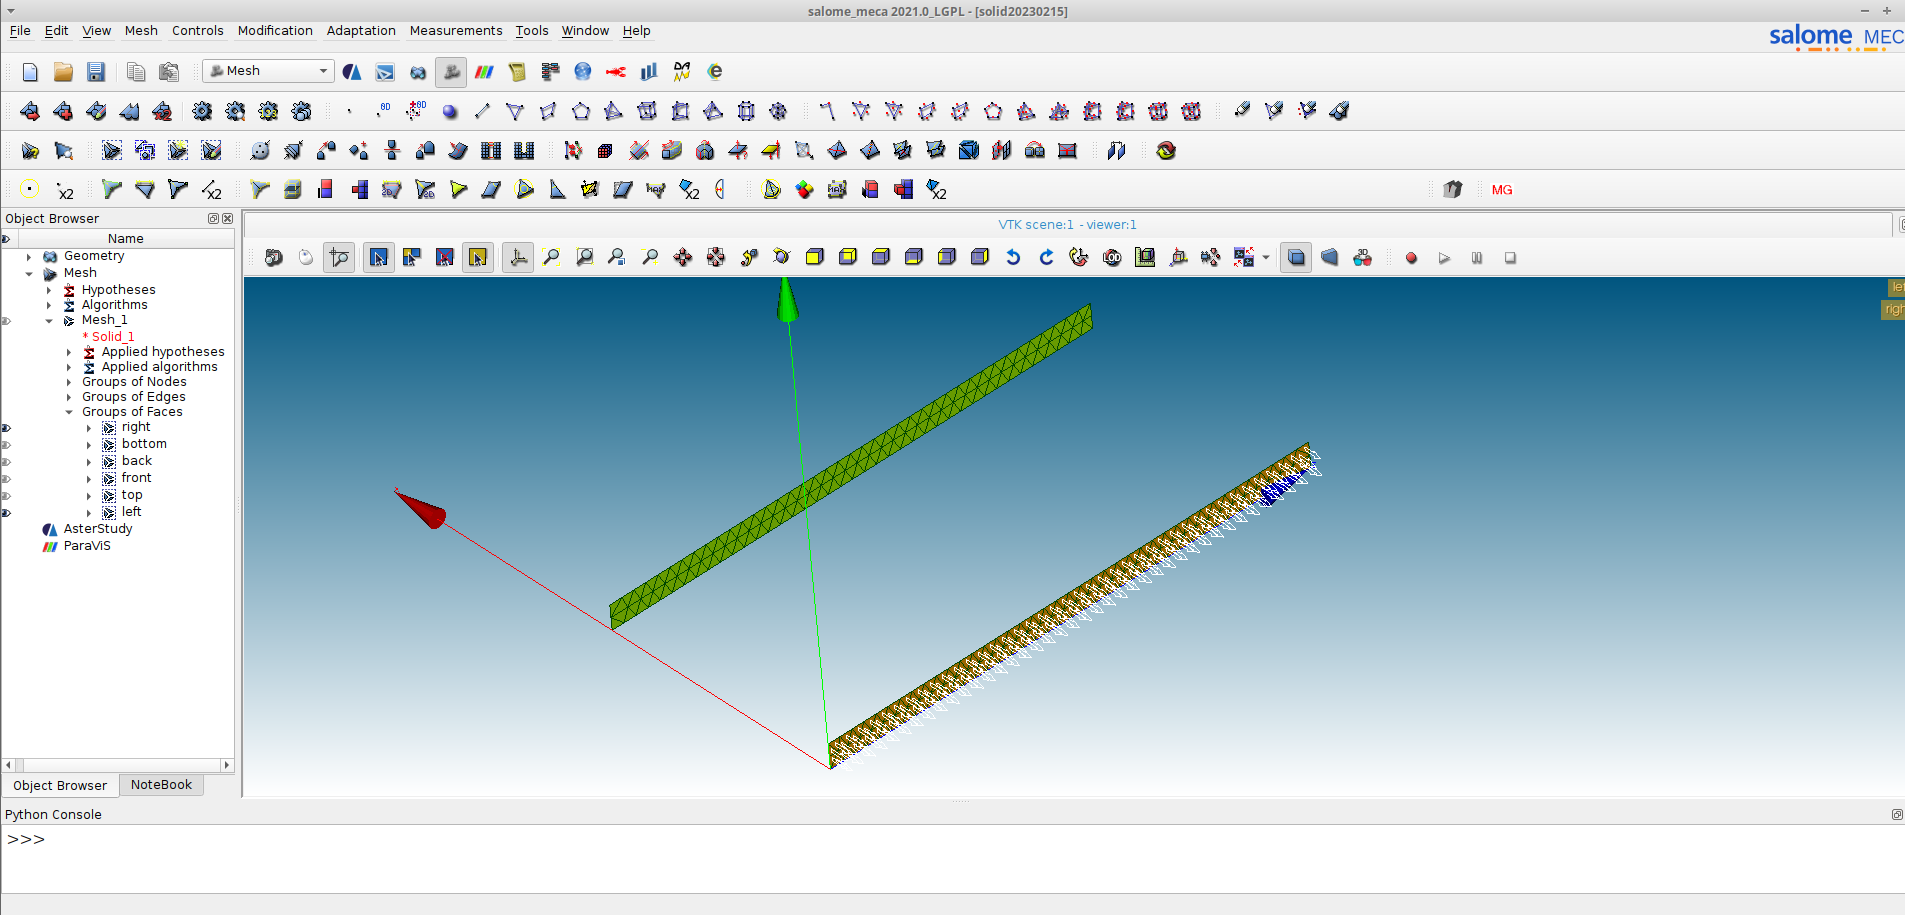Click the MG-Tetra MG toolbar button
Viewport: 1905px width, 915px height.
1501,189
